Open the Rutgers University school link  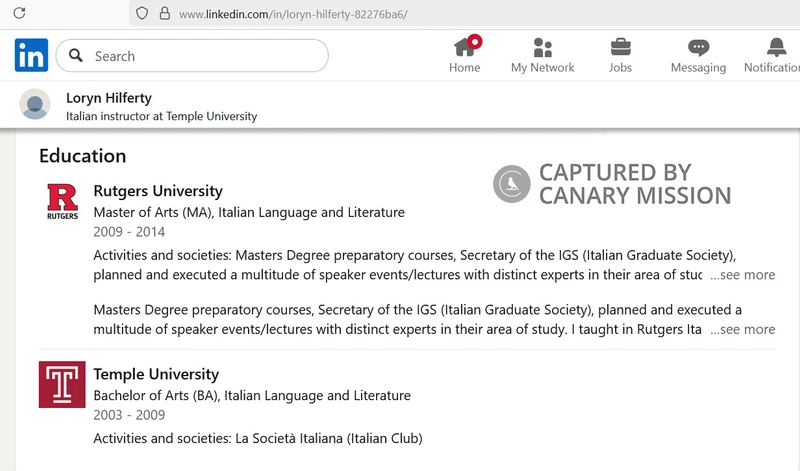(x=158, y=191)
